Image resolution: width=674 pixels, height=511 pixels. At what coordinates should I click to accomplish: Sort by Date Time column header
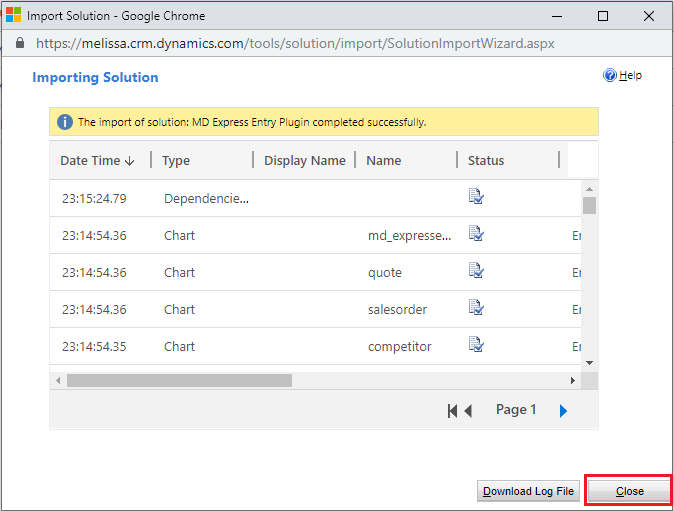[97, 160]
